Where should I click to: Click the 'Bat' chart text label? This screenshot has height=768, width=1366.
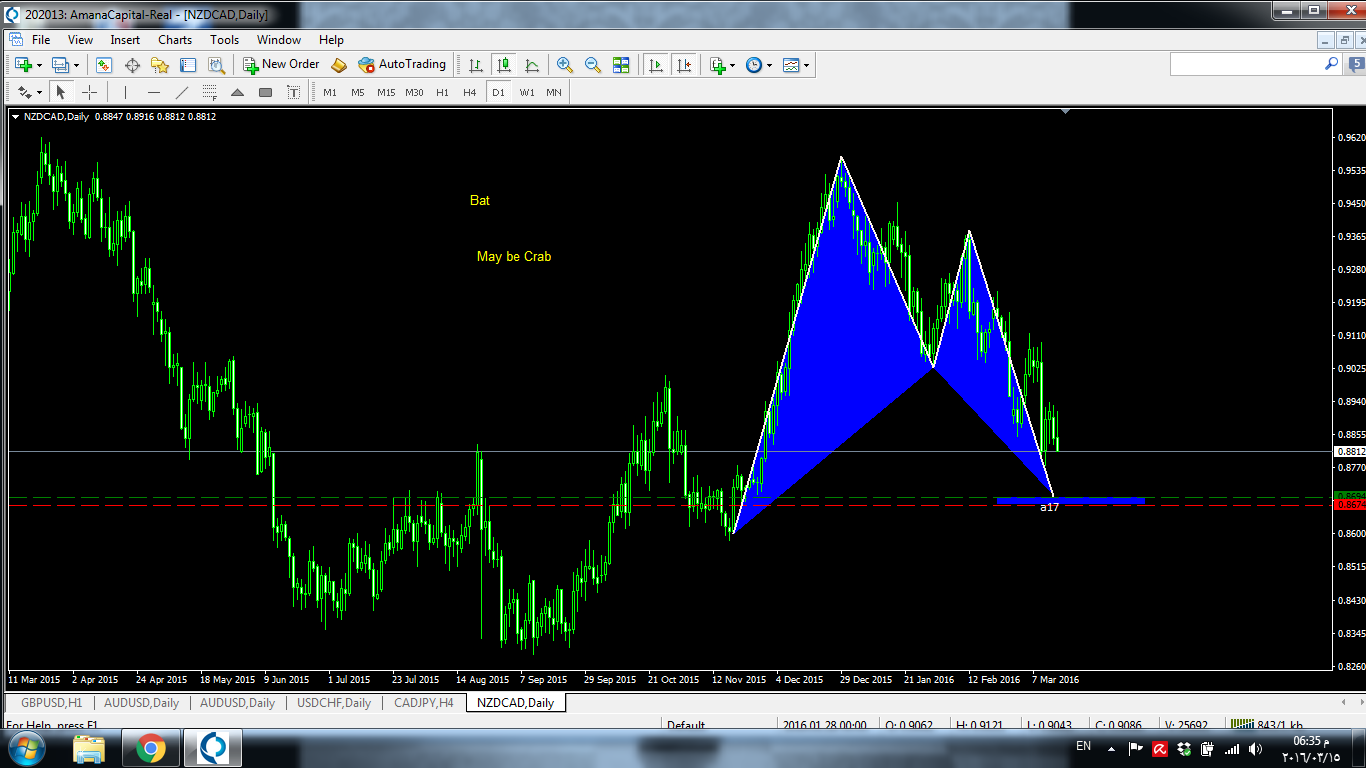click(x=480, y=200)
